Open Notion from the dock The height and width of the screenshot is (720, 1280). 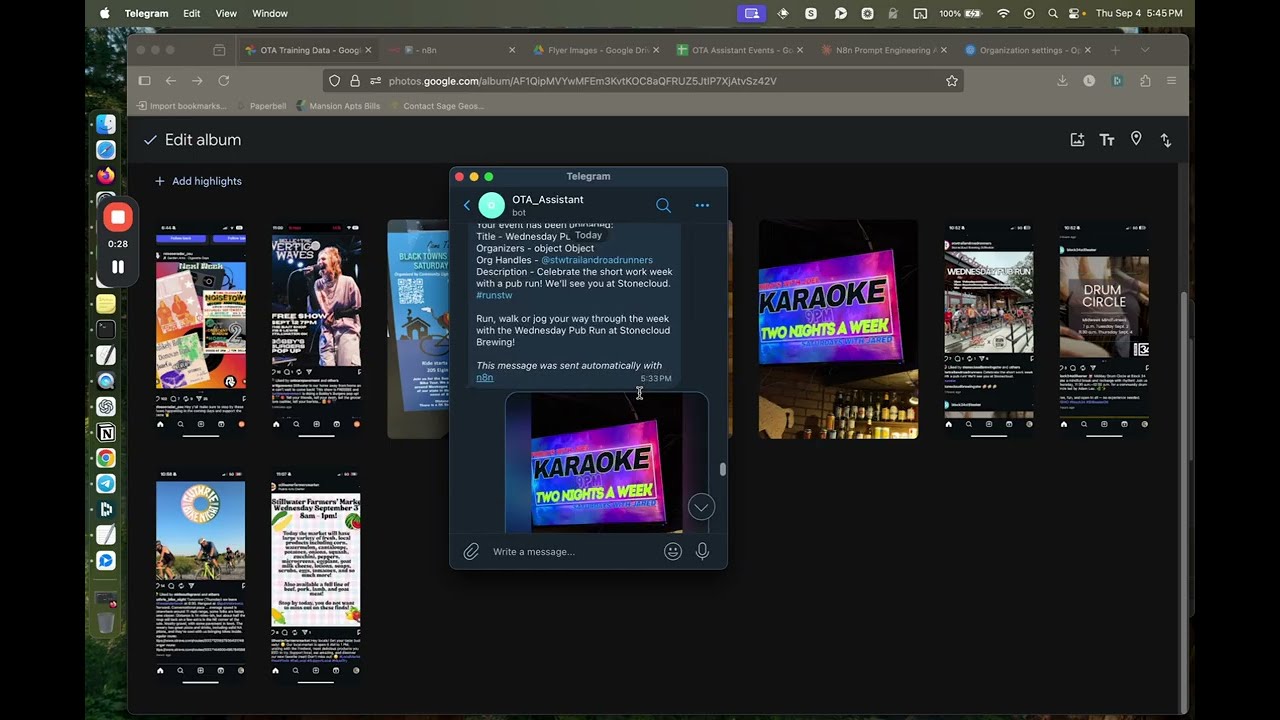click(105, 432)
